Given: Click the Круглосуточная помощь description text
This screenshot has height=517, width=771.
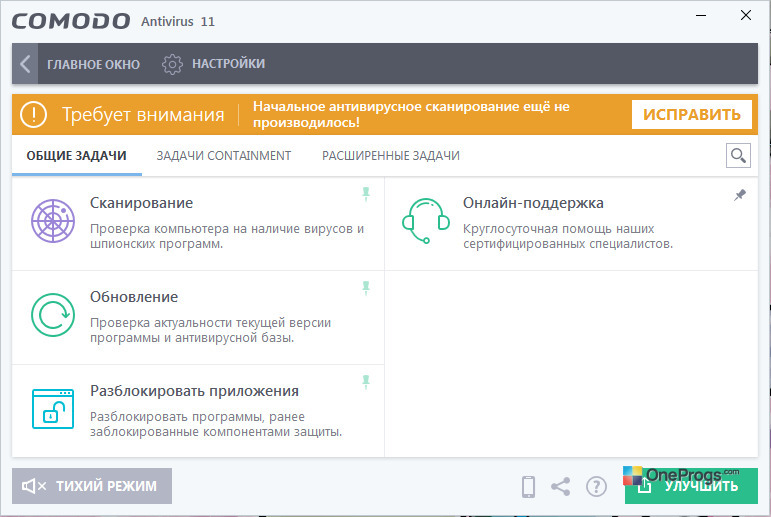Looking at the screenshot, I should [568, 236].
